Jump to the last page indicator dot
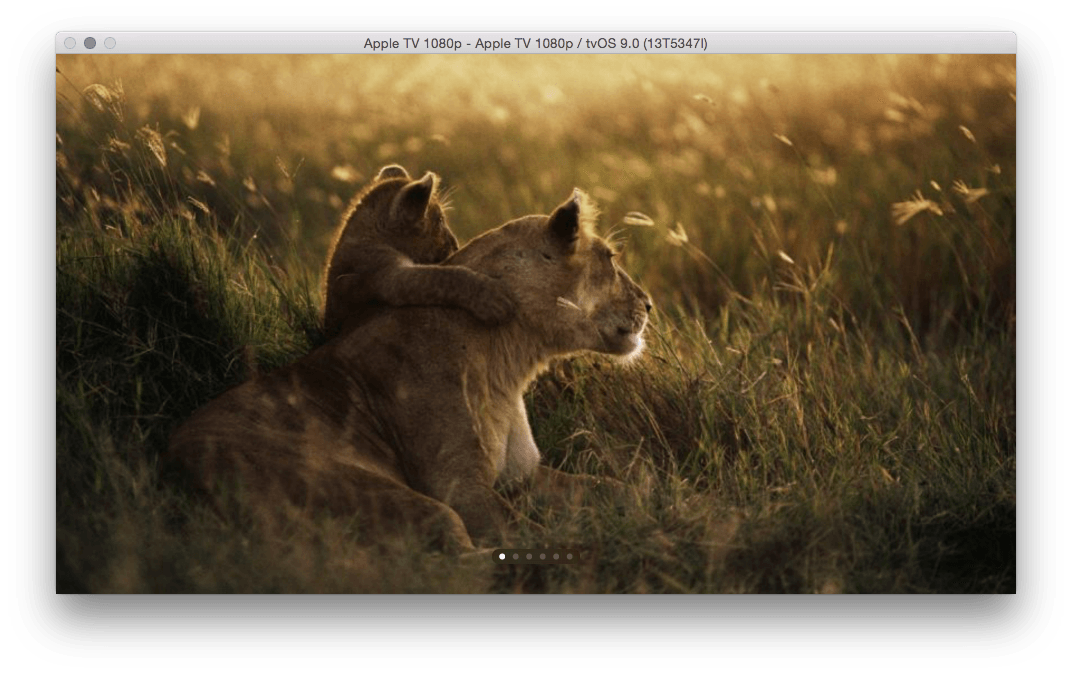1072x674 pixels. tap(570, 556)
